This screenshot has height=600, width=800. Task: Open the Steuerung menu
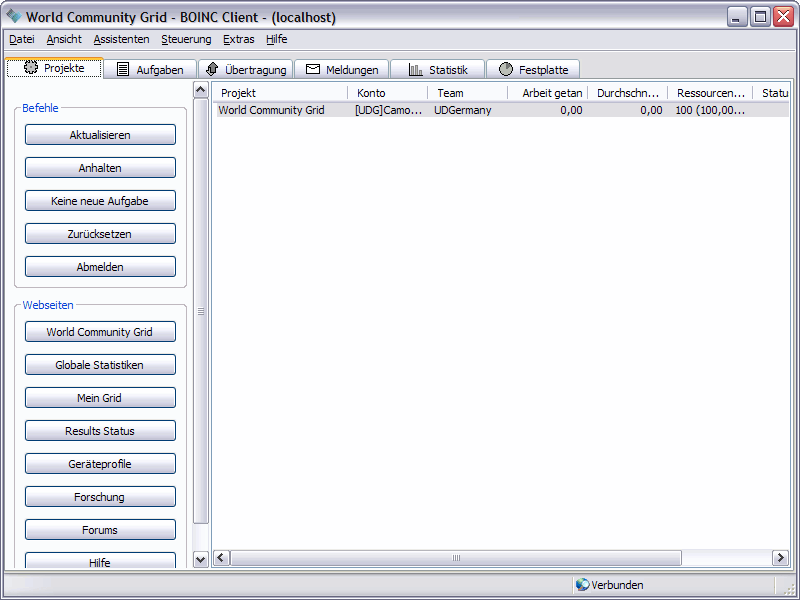tap(186, 39)
